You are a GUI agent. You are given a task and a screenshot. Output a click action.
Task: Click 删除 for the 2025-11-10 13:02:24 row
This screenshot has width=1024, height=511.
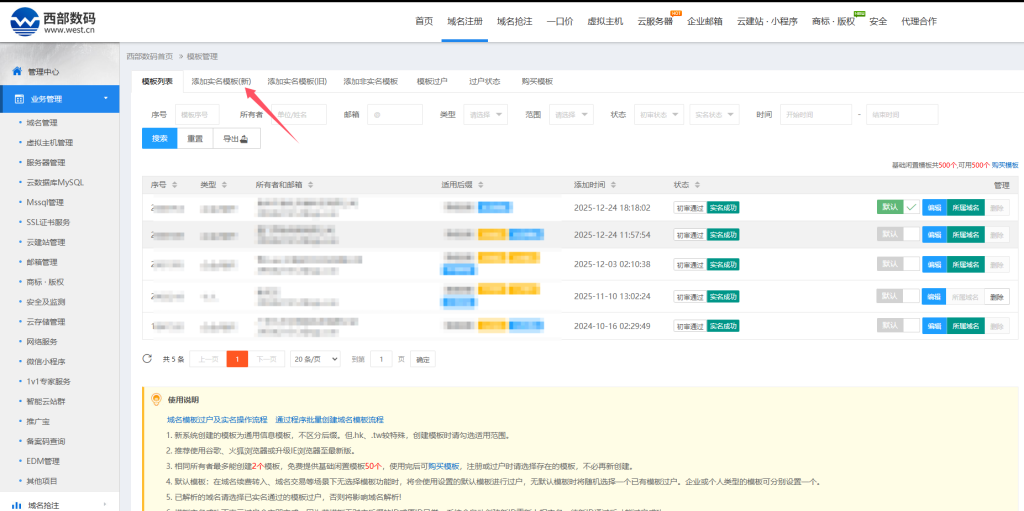pos(997,296)
